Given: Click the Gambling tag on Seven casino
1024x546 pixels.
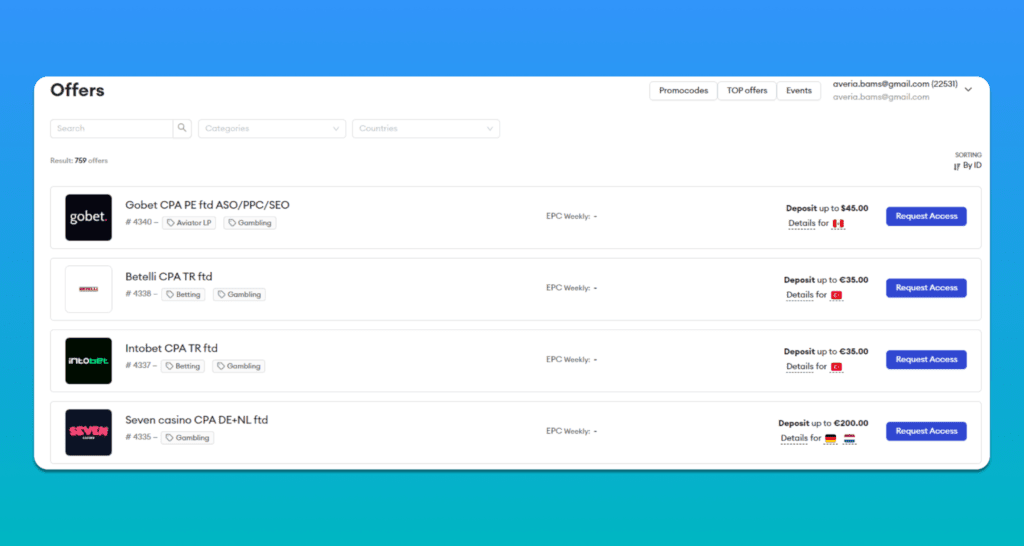Looking at the screenshot, I should tap(188, 438).
